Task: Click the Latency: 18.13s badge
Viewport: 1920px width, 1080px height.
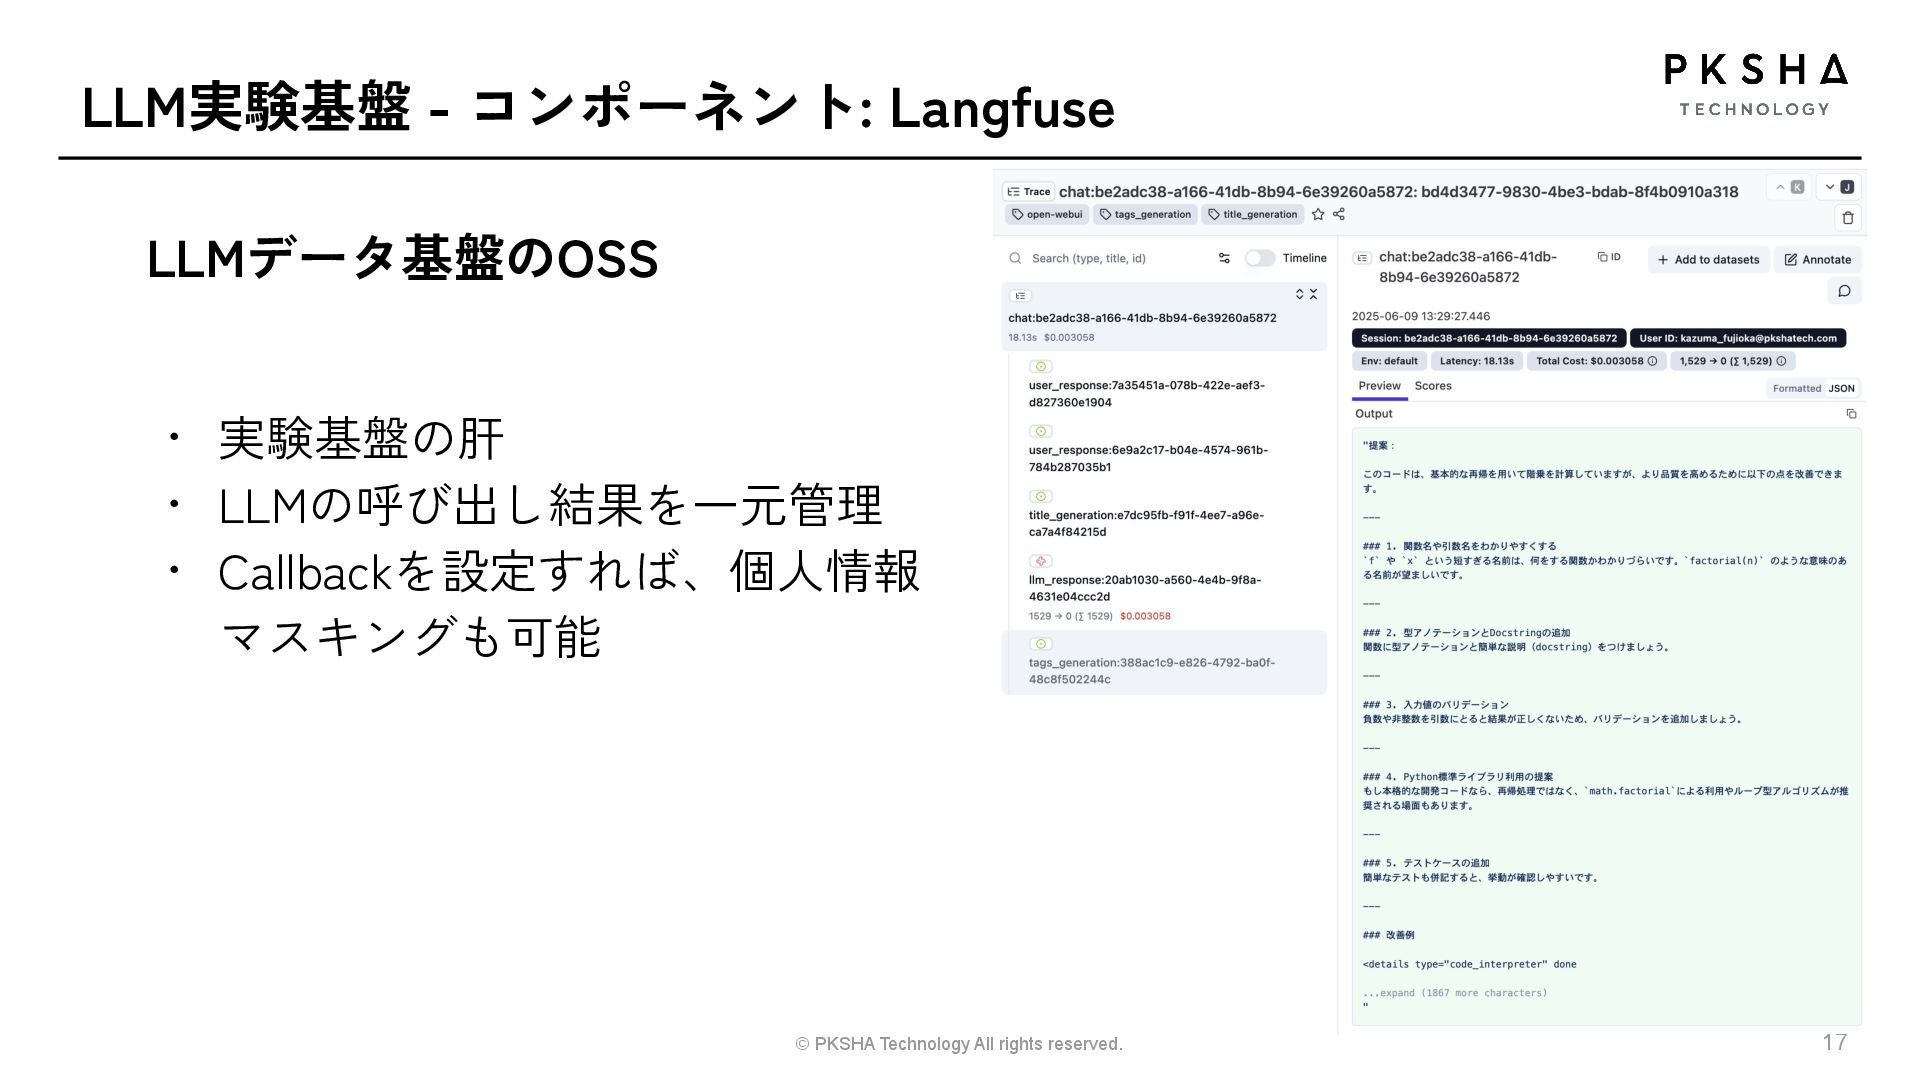Action: click(x=1476, y=361)
